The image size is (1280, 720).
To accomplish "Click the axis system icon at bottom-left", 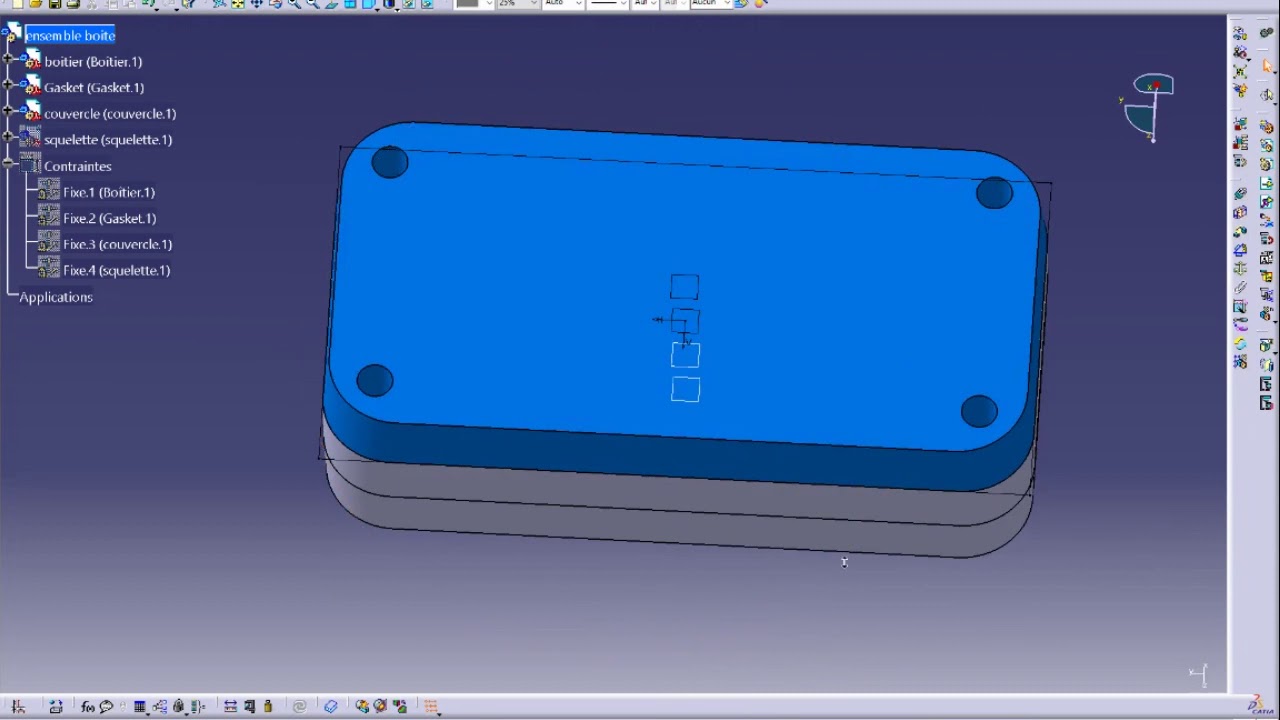I will click(x=18, y=706).
